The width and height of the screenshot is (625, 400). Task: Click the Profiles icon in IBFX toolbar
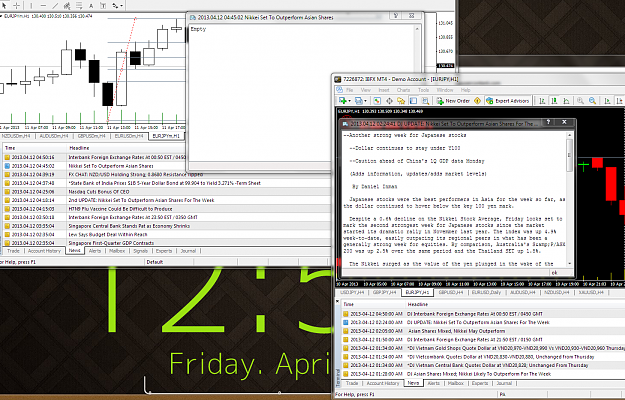click(359, 101)
